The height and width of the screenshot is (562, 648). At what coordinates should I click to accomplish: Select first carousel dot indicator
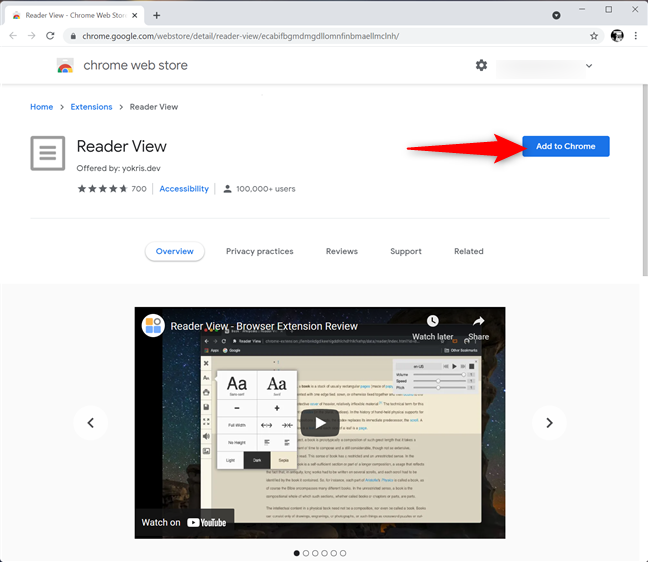point(296,553)
